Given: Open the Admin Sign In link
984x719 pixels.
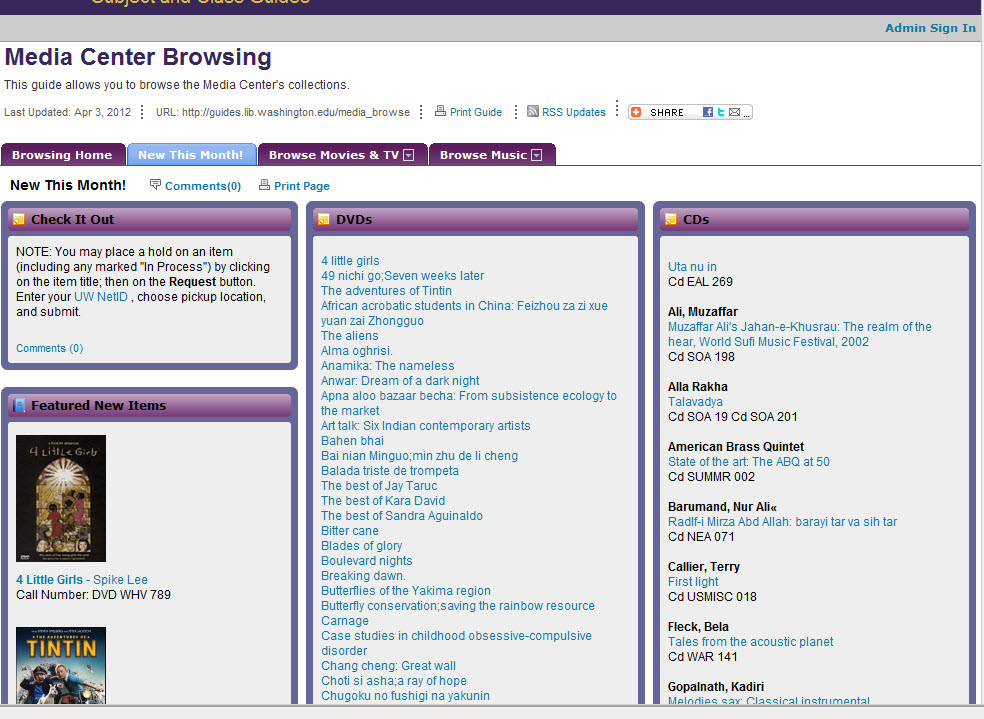Looking at the screenshot, I should tap(930, 28).
